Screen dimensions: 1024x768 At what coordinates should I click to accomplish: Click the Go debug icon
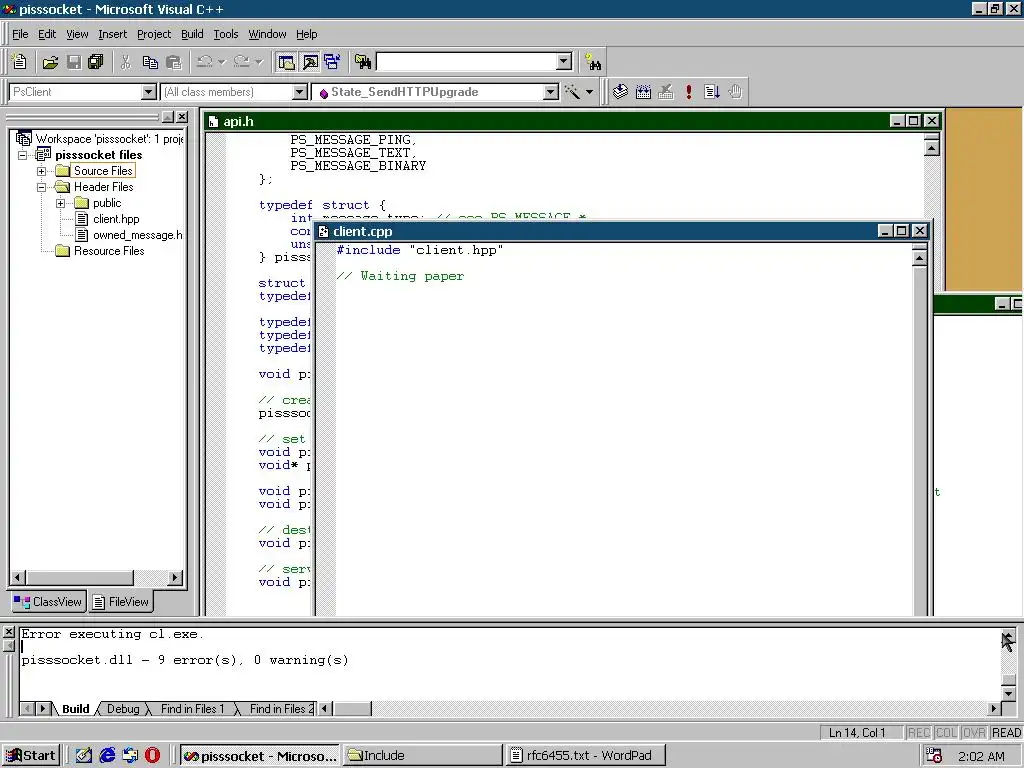pos(712,92)
